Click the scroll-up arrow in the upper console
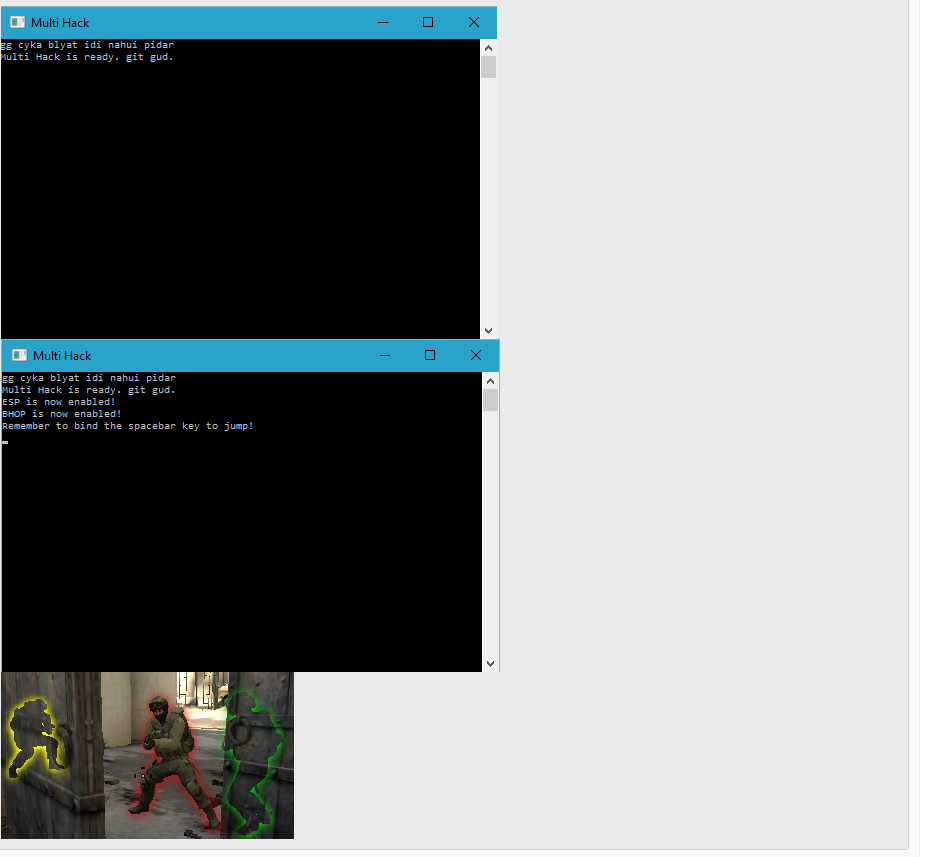The height and width of the screenshot is (857, 928). [x=488, y=48]
